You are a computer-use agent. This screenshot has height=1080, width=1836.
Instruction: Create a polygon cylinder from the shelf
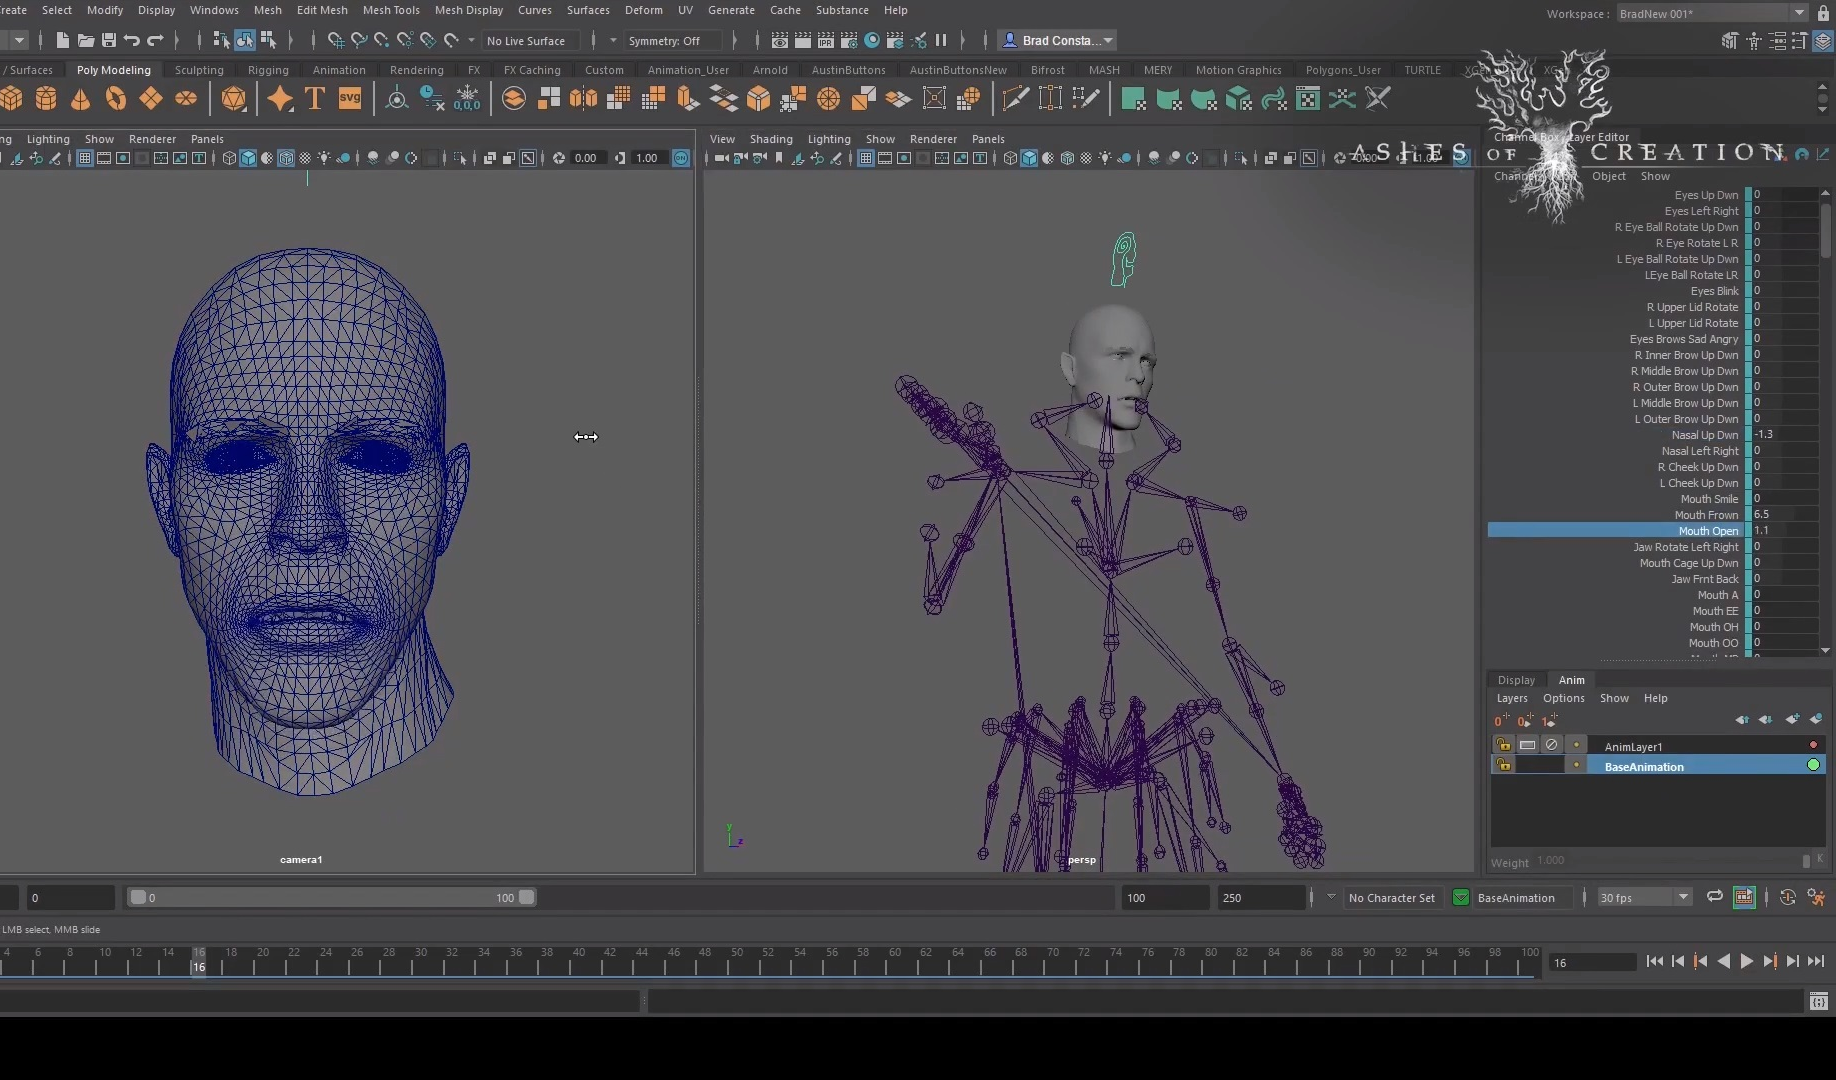(46, 98)
